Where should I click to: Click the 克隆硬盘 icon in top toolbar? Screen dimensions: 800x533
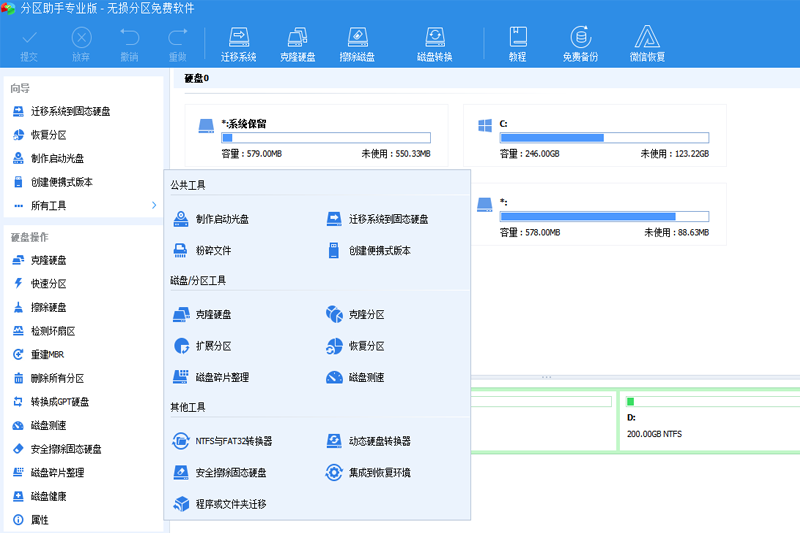297,43
